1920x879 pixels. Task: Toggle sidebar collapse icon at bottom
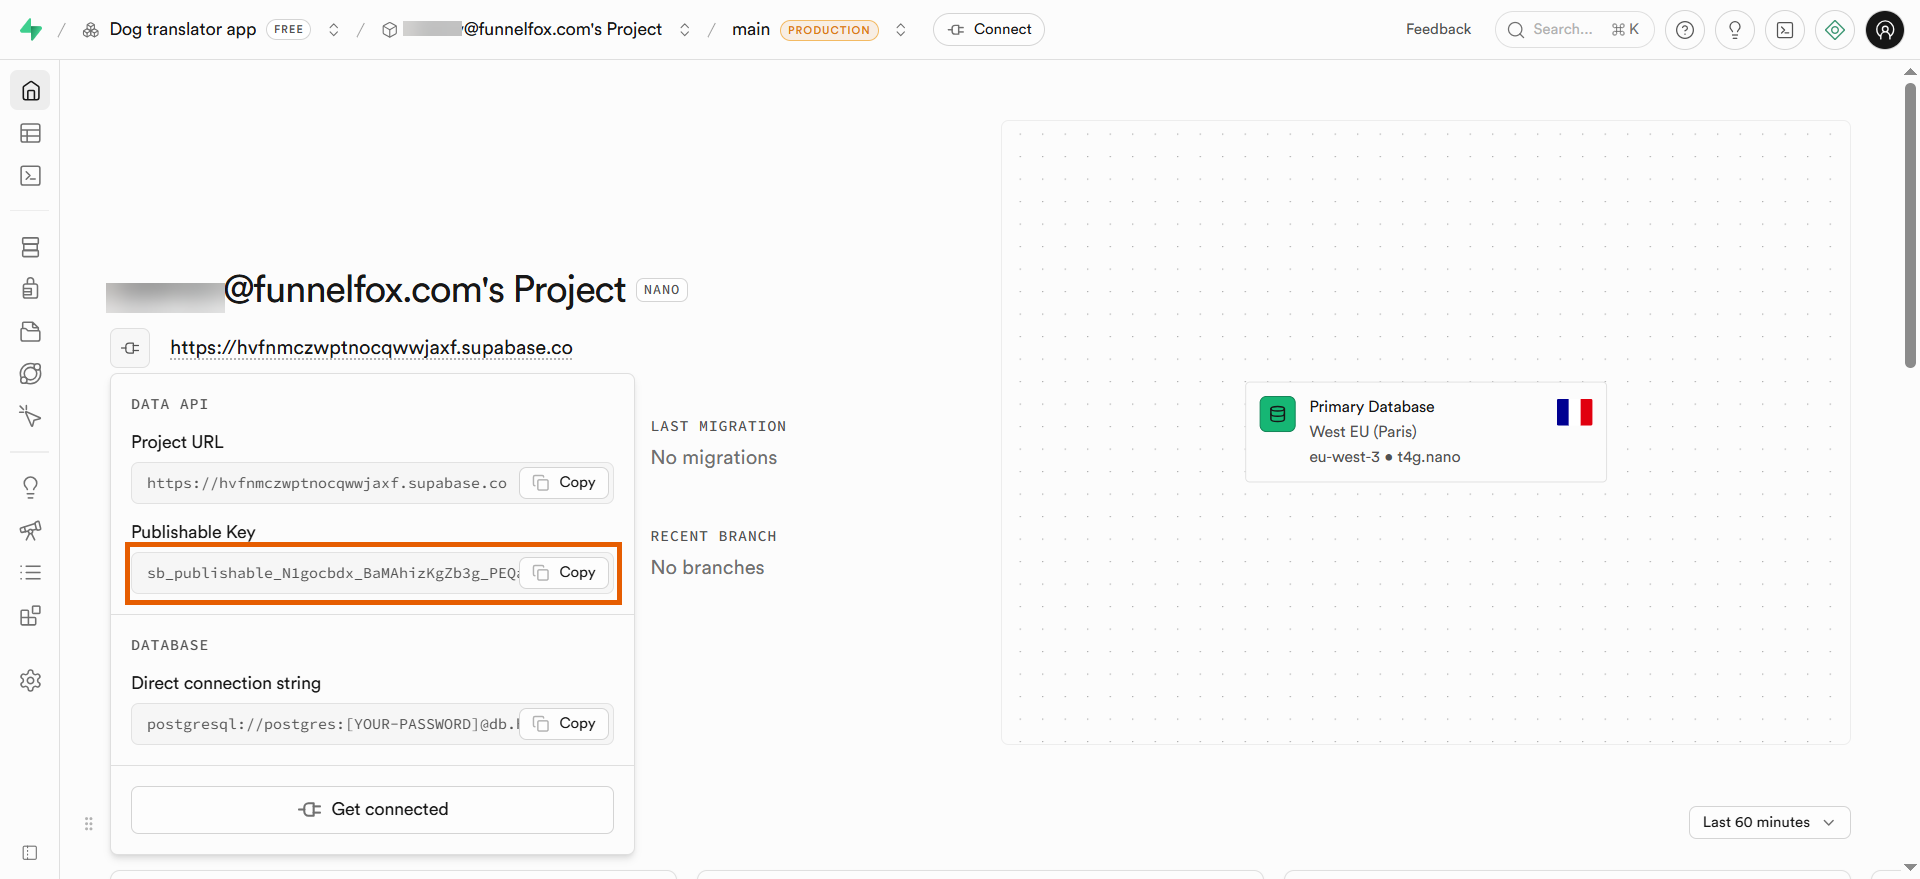[30, 853]
